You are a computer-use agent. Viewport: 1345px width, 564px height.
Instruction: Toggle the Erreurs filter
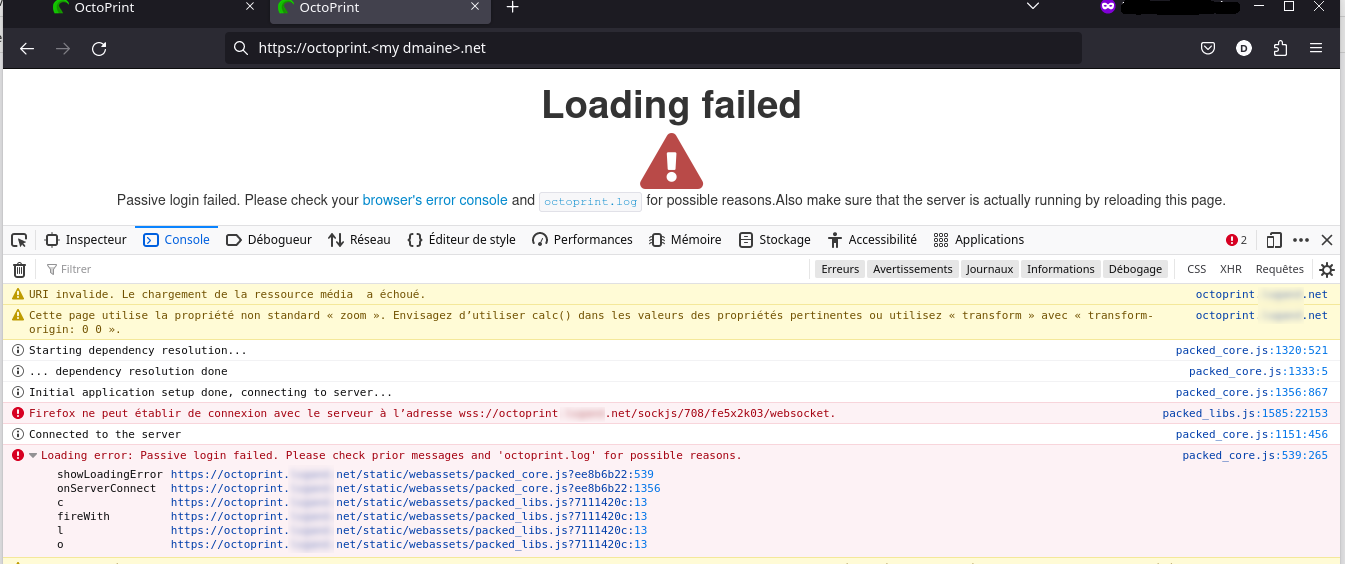click(840, 269)
